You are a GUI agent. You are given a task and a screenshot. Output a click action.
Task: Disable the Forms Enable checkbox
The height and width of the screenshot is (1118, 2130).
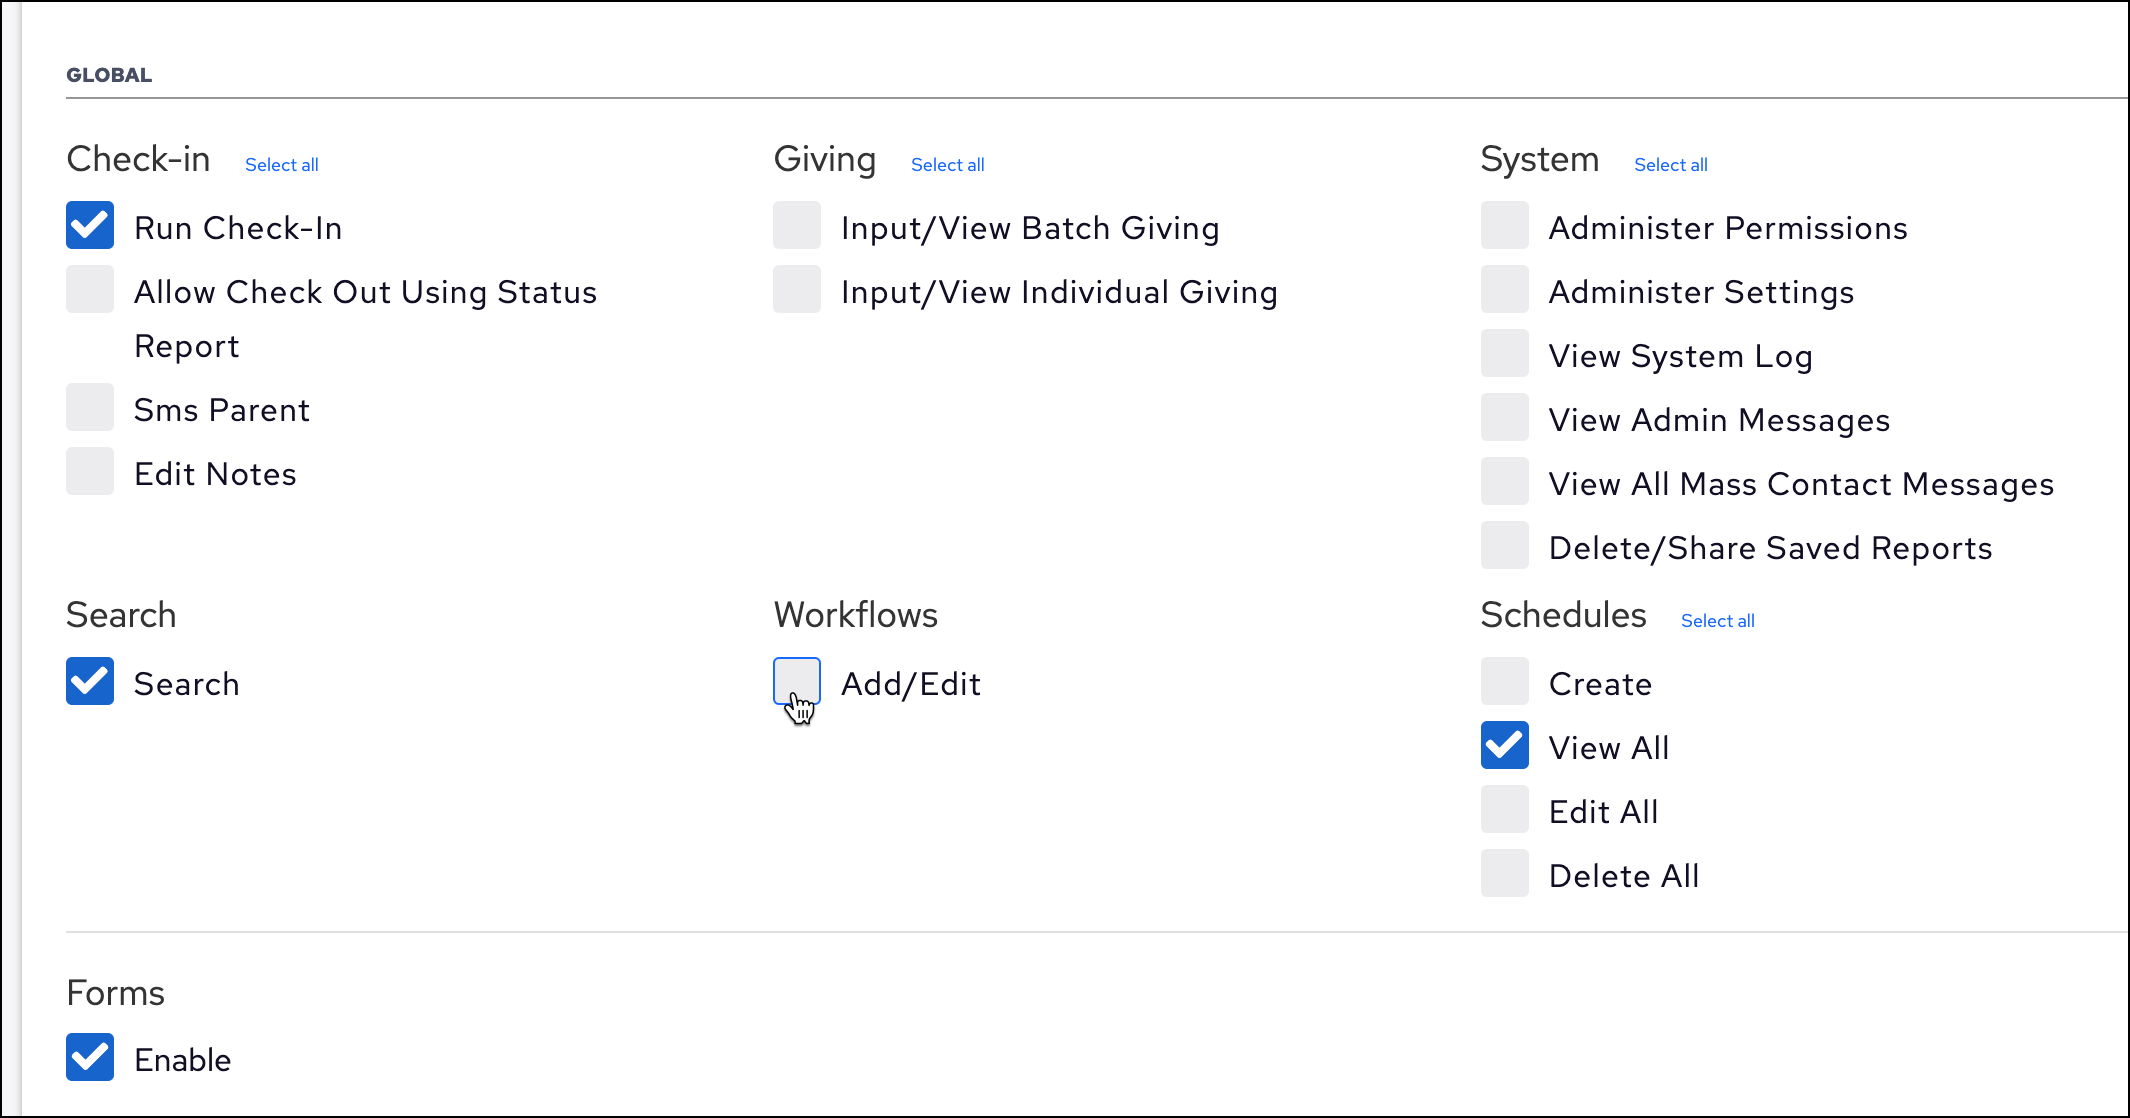[90, 1058]
